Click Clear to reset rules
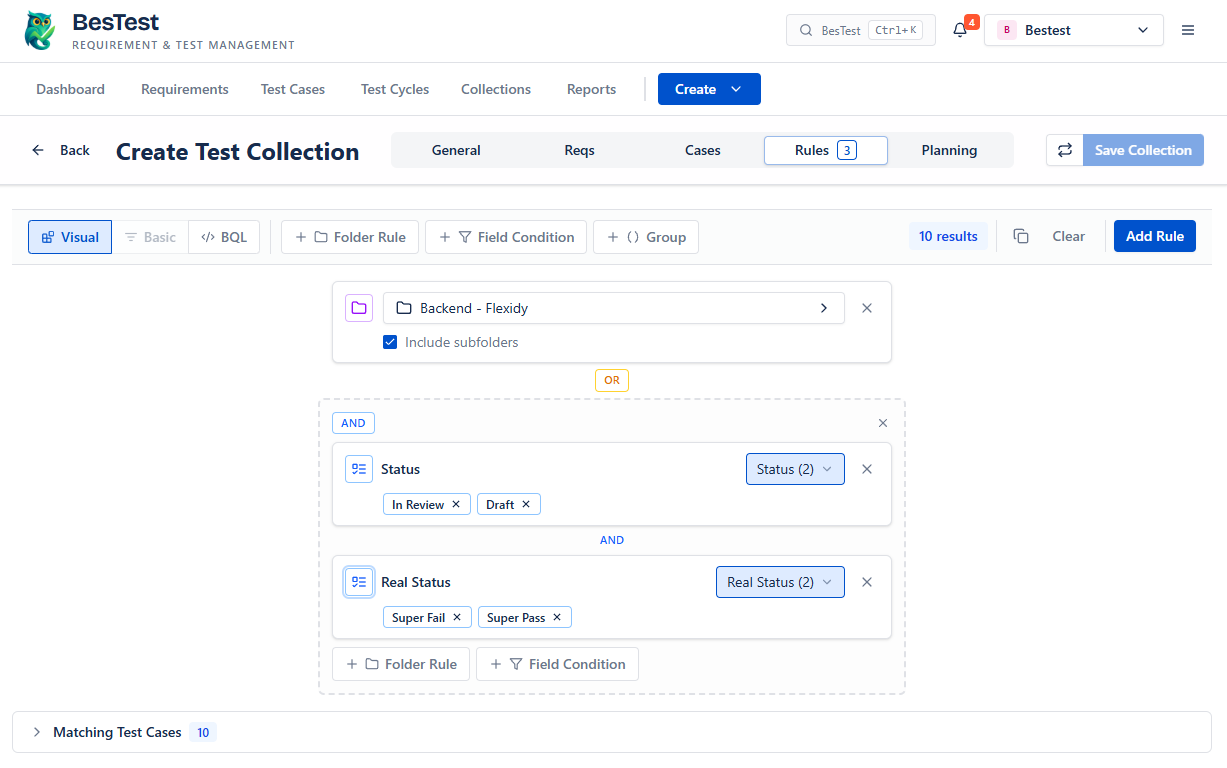 (1068, 236)
